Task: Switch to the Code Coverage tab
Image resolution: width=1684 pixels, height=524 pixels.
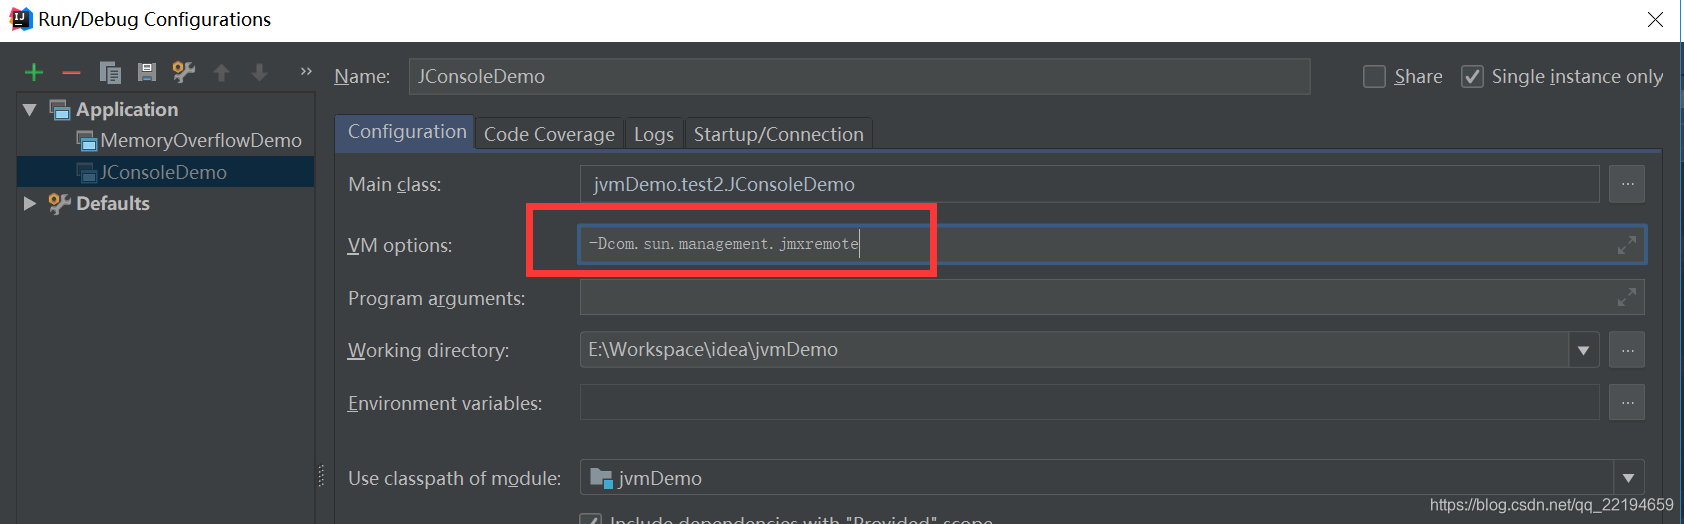Action: point(549,134)
